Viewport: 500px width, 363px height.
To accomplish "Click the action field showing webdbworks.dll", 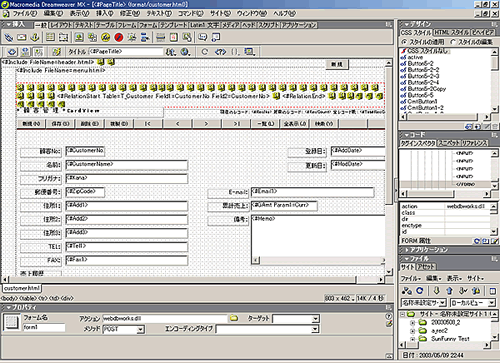I will 165,319.
